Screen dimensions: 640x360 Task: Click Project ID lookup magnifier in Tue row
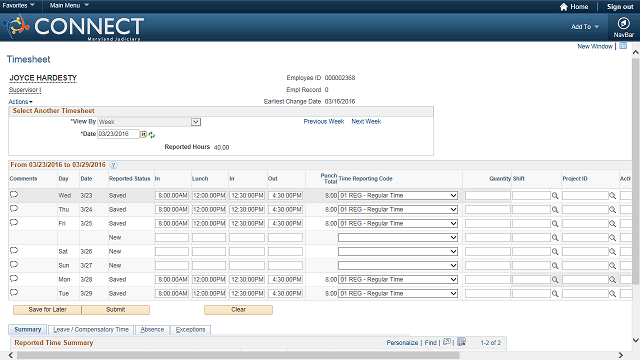[x=613, y=293]
